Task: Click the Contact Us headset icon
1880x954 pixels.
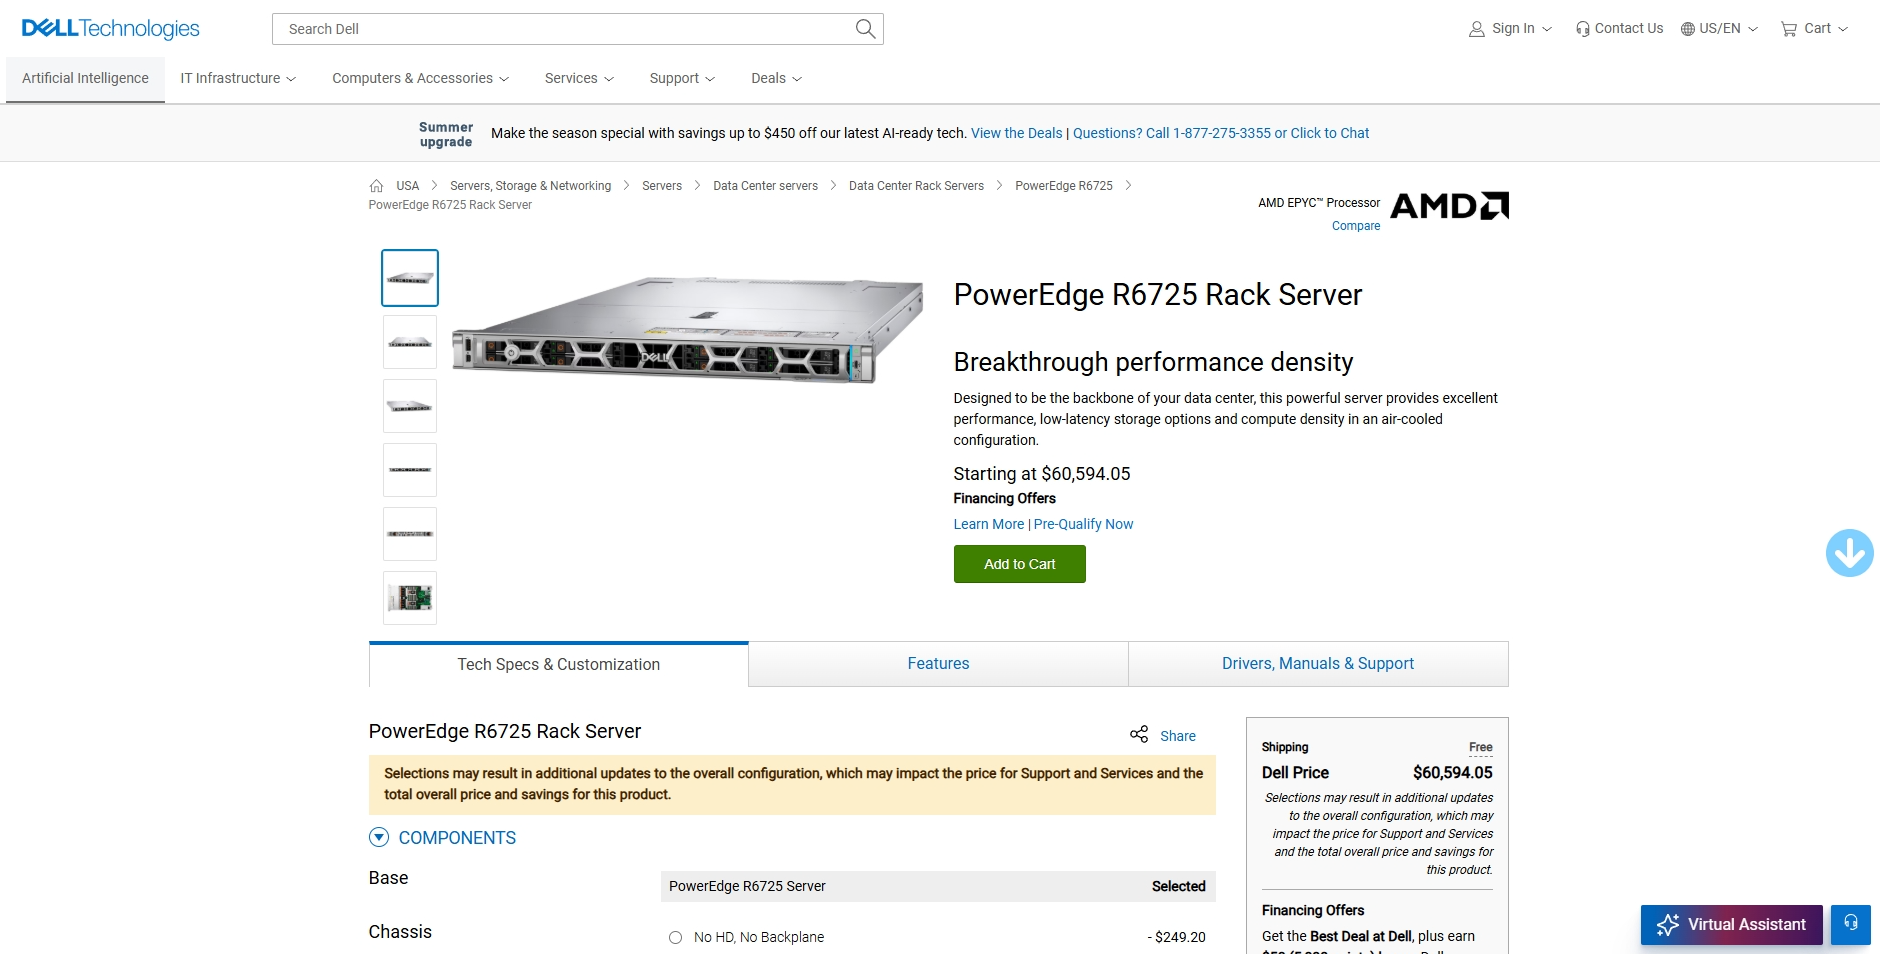Action: 1582,29
